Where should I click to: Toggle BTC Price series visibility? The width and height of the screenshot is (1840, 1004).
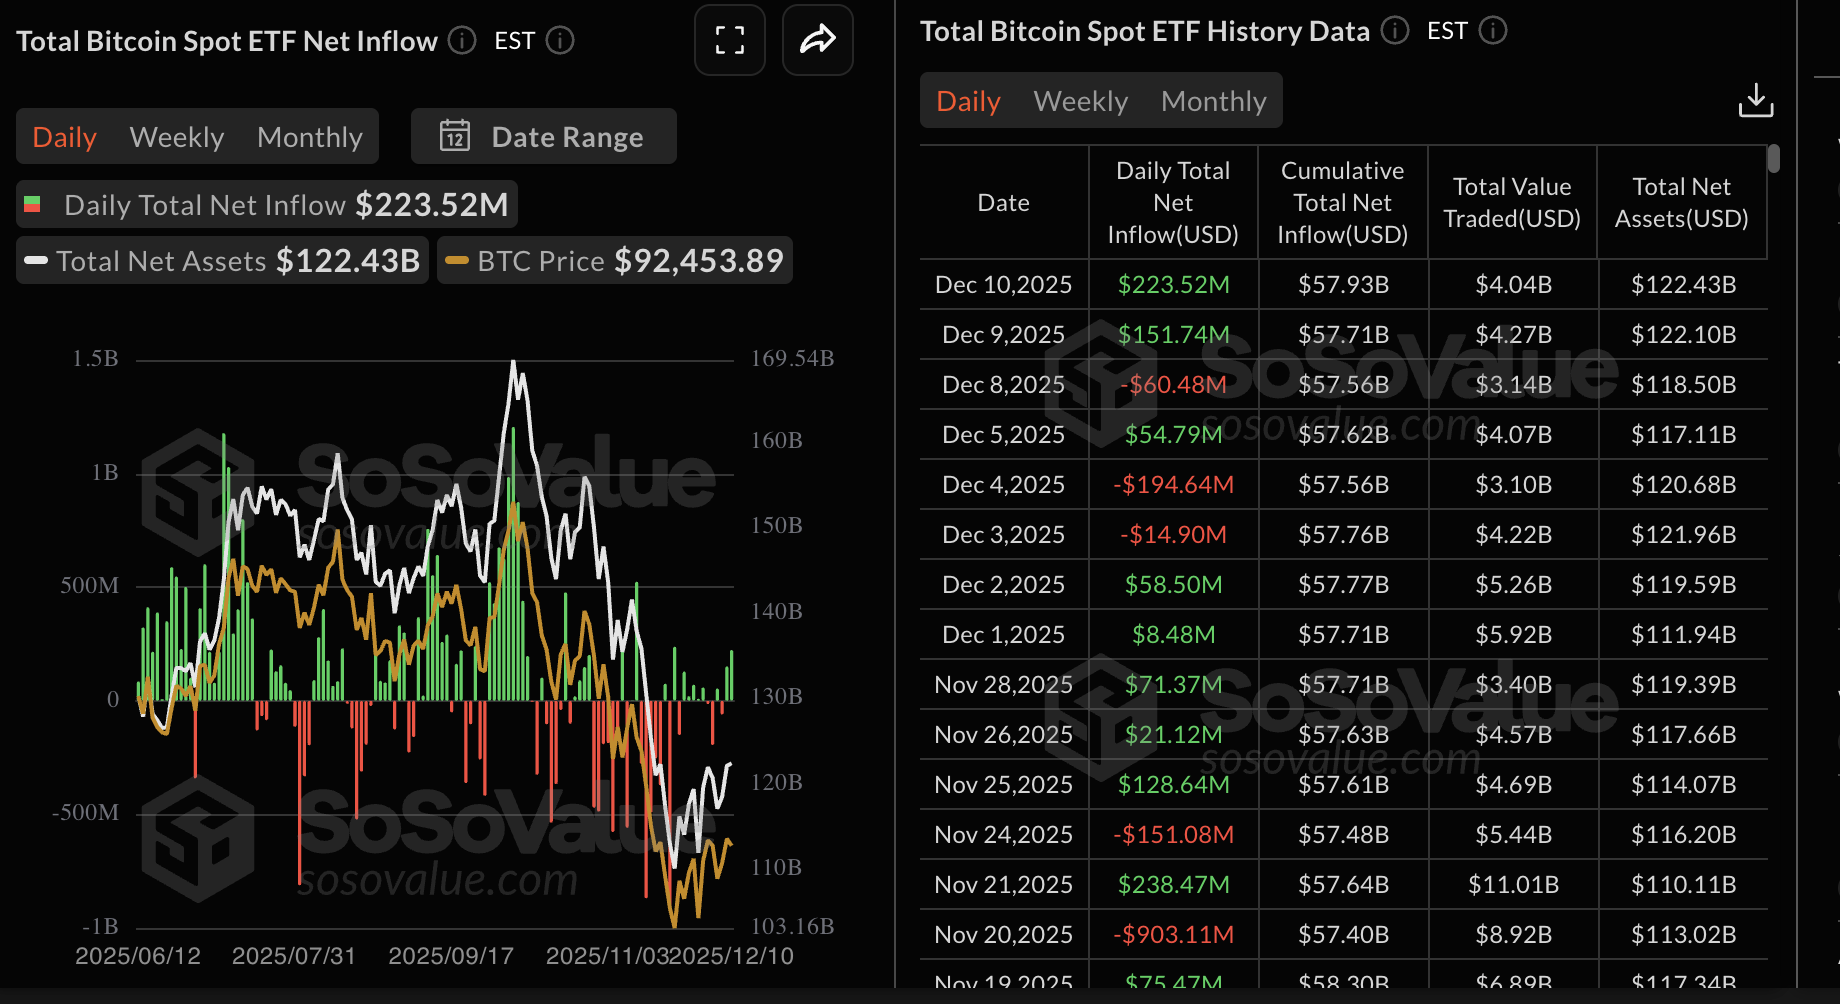tap(614, 260)
